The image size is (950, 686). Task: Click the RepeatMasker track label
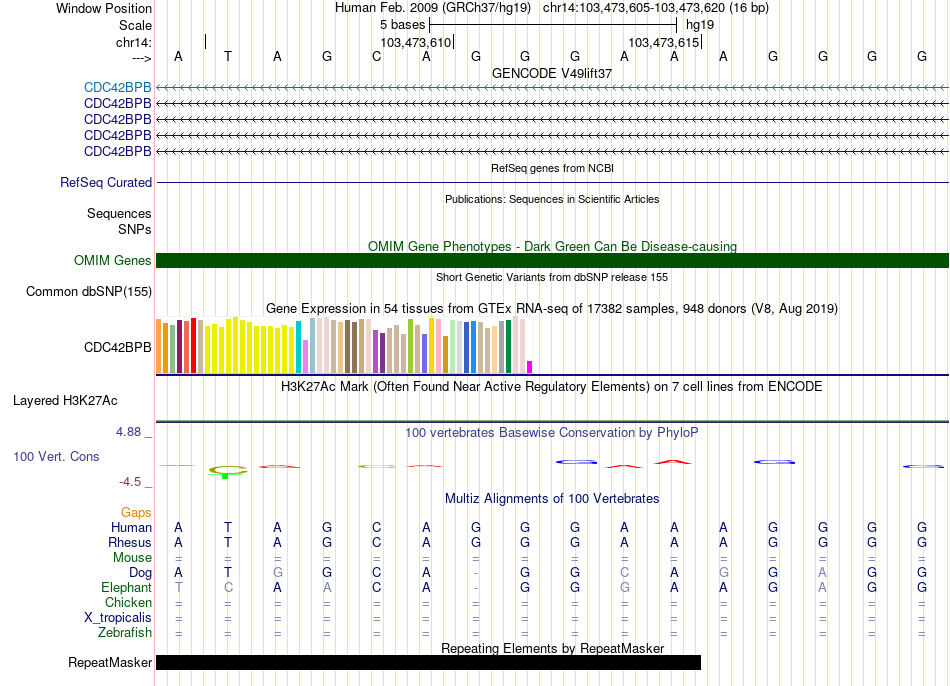(110, 662)
